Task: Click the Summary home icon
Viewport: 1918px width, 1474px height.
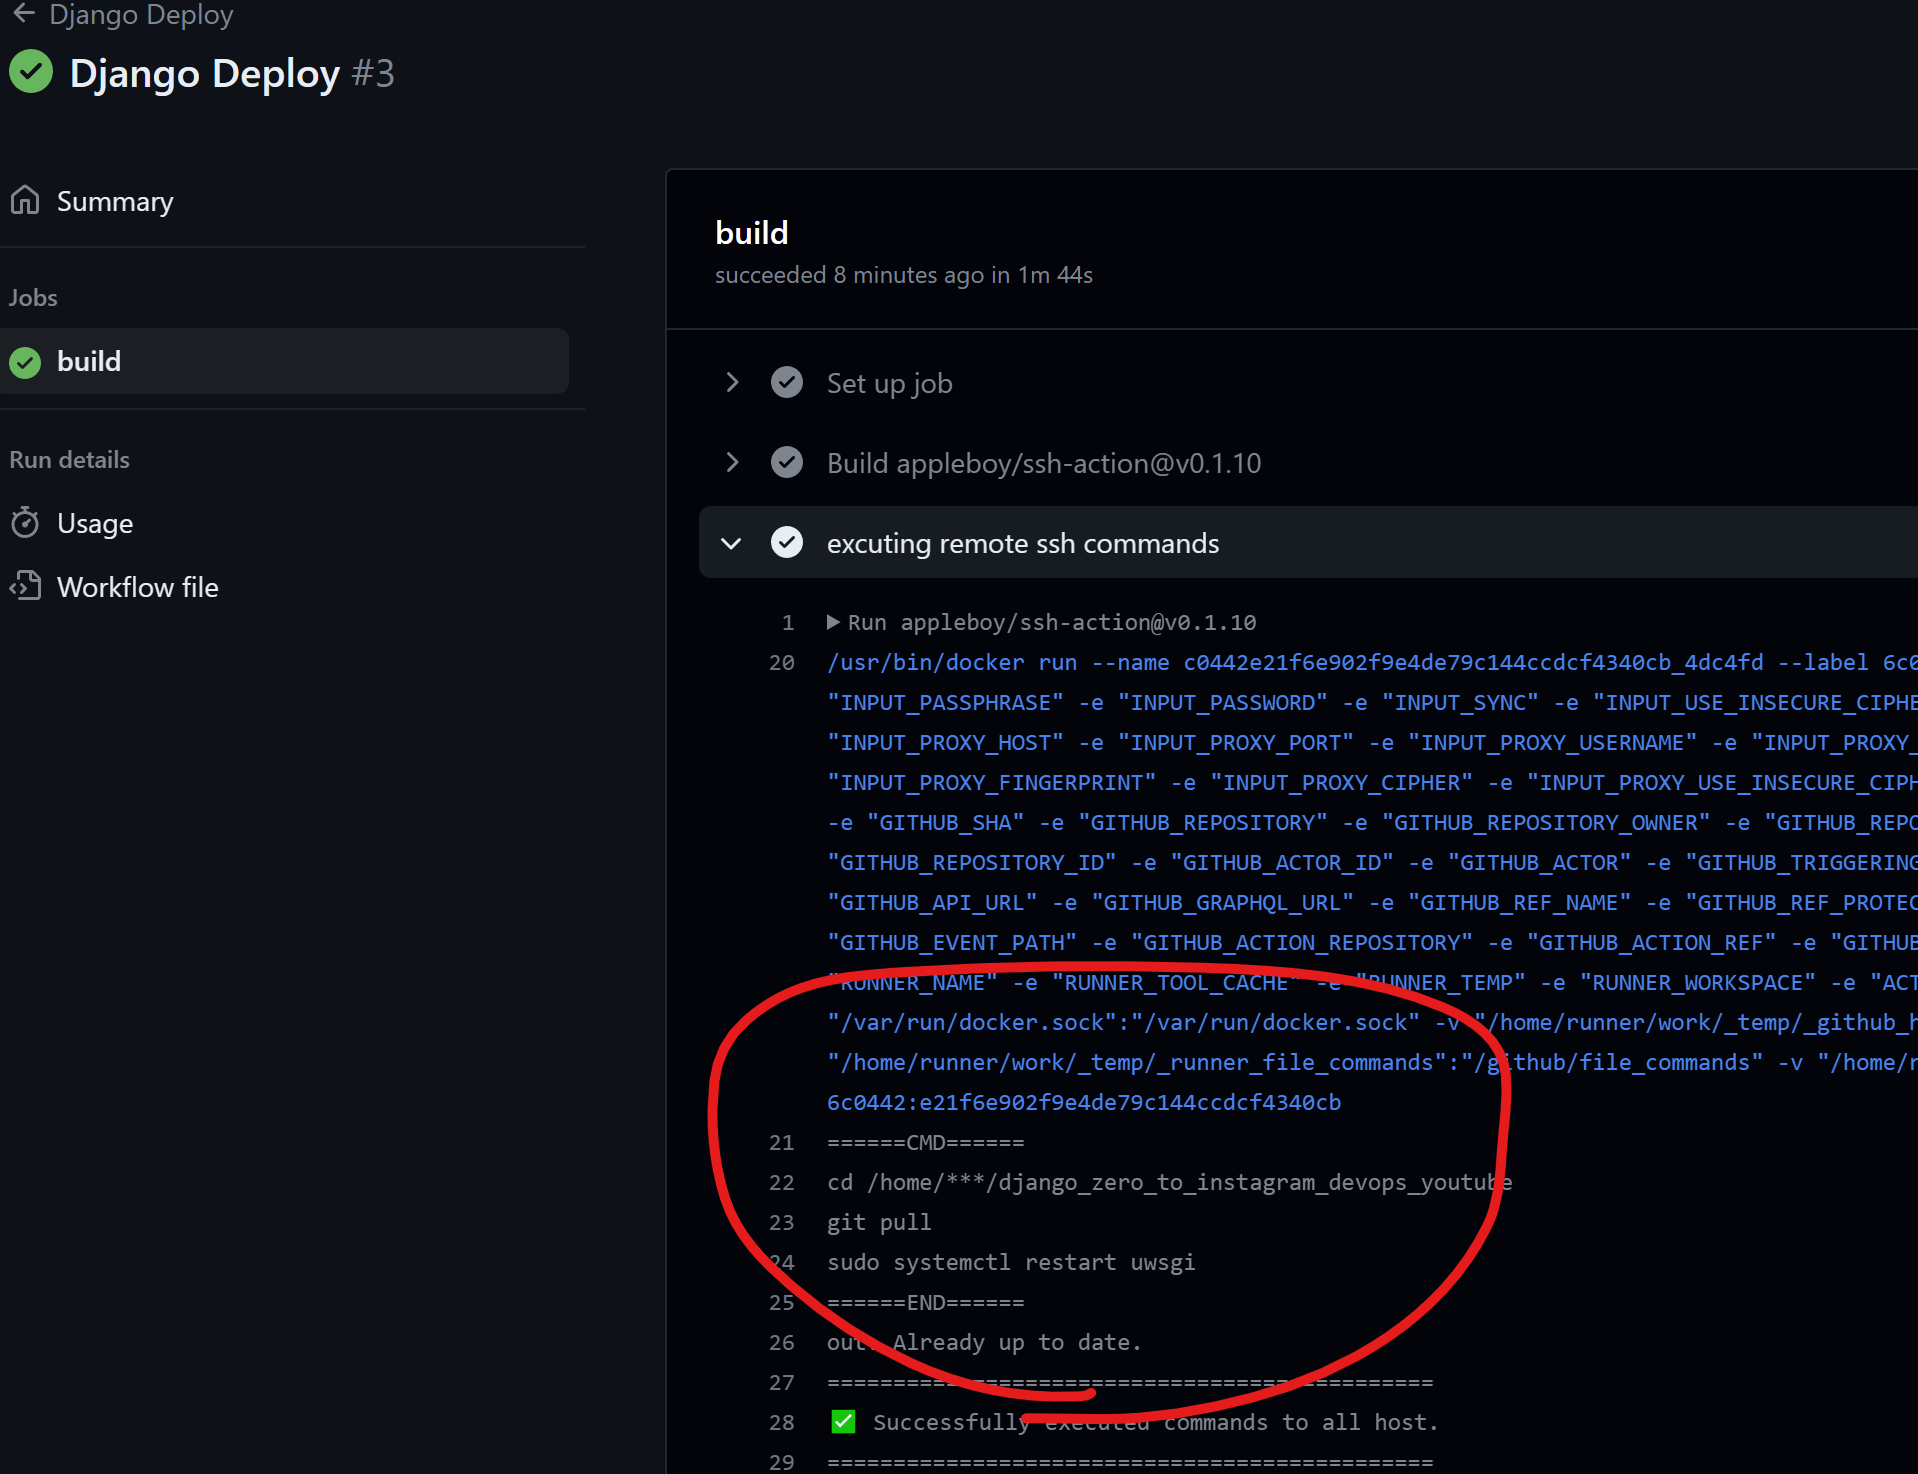Action: [x=25, y=201]
